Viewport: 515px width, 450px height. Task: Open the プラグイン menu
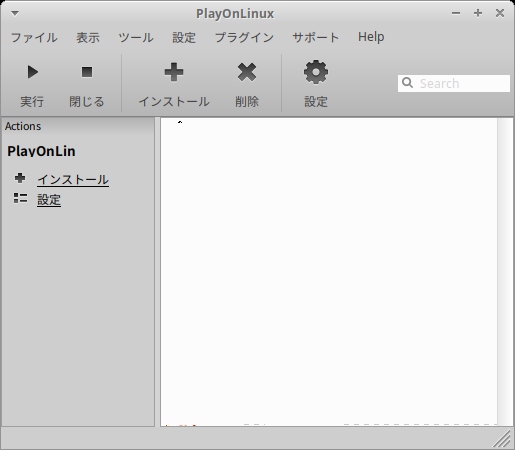click(244, 37)
